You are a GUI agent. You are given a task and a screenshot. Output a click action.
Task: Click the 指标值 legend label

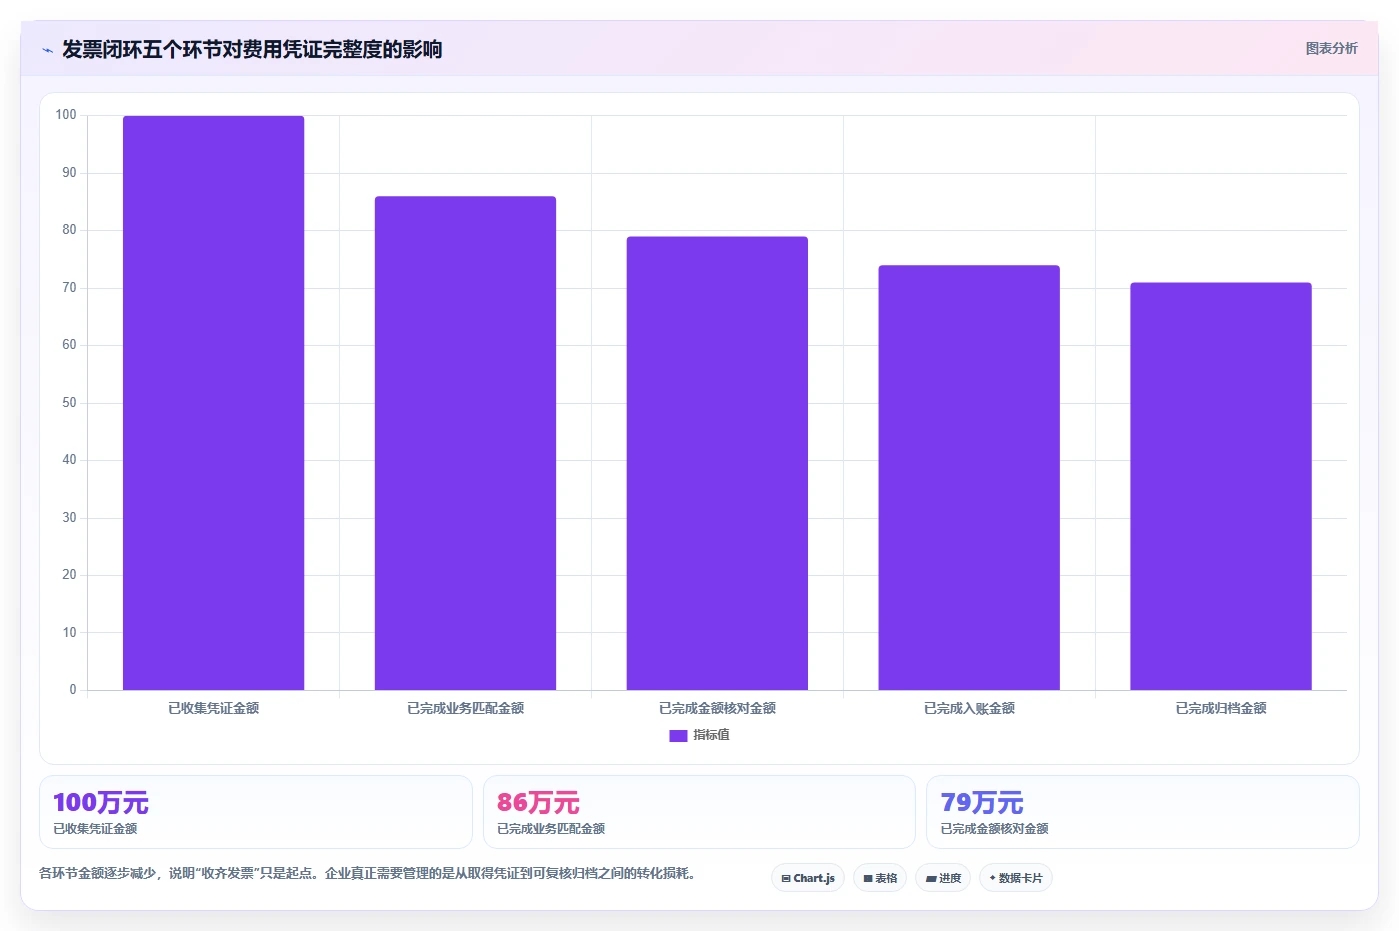[x=711, y=735]
